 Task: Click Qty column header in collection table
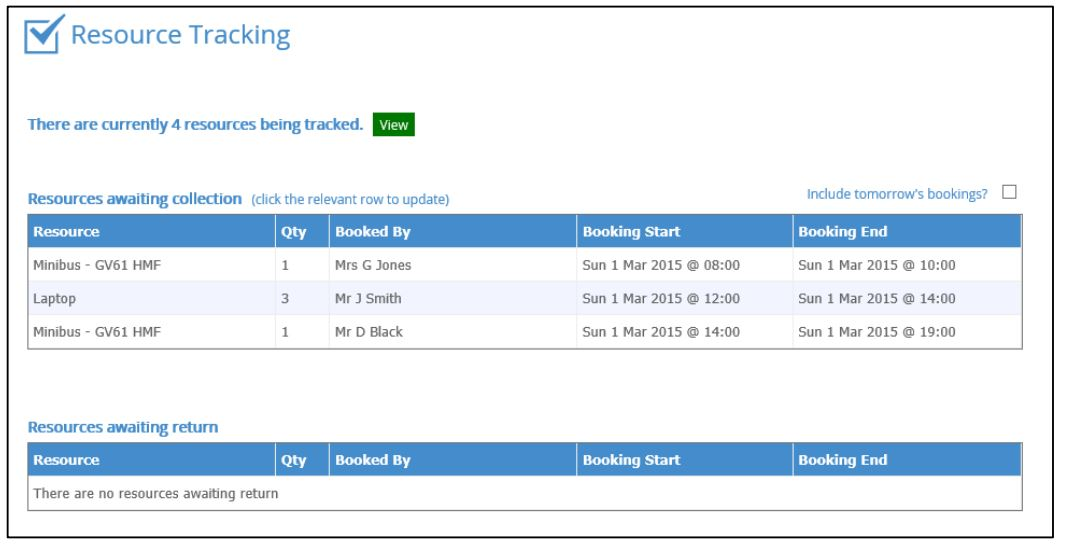coord(302,231)
